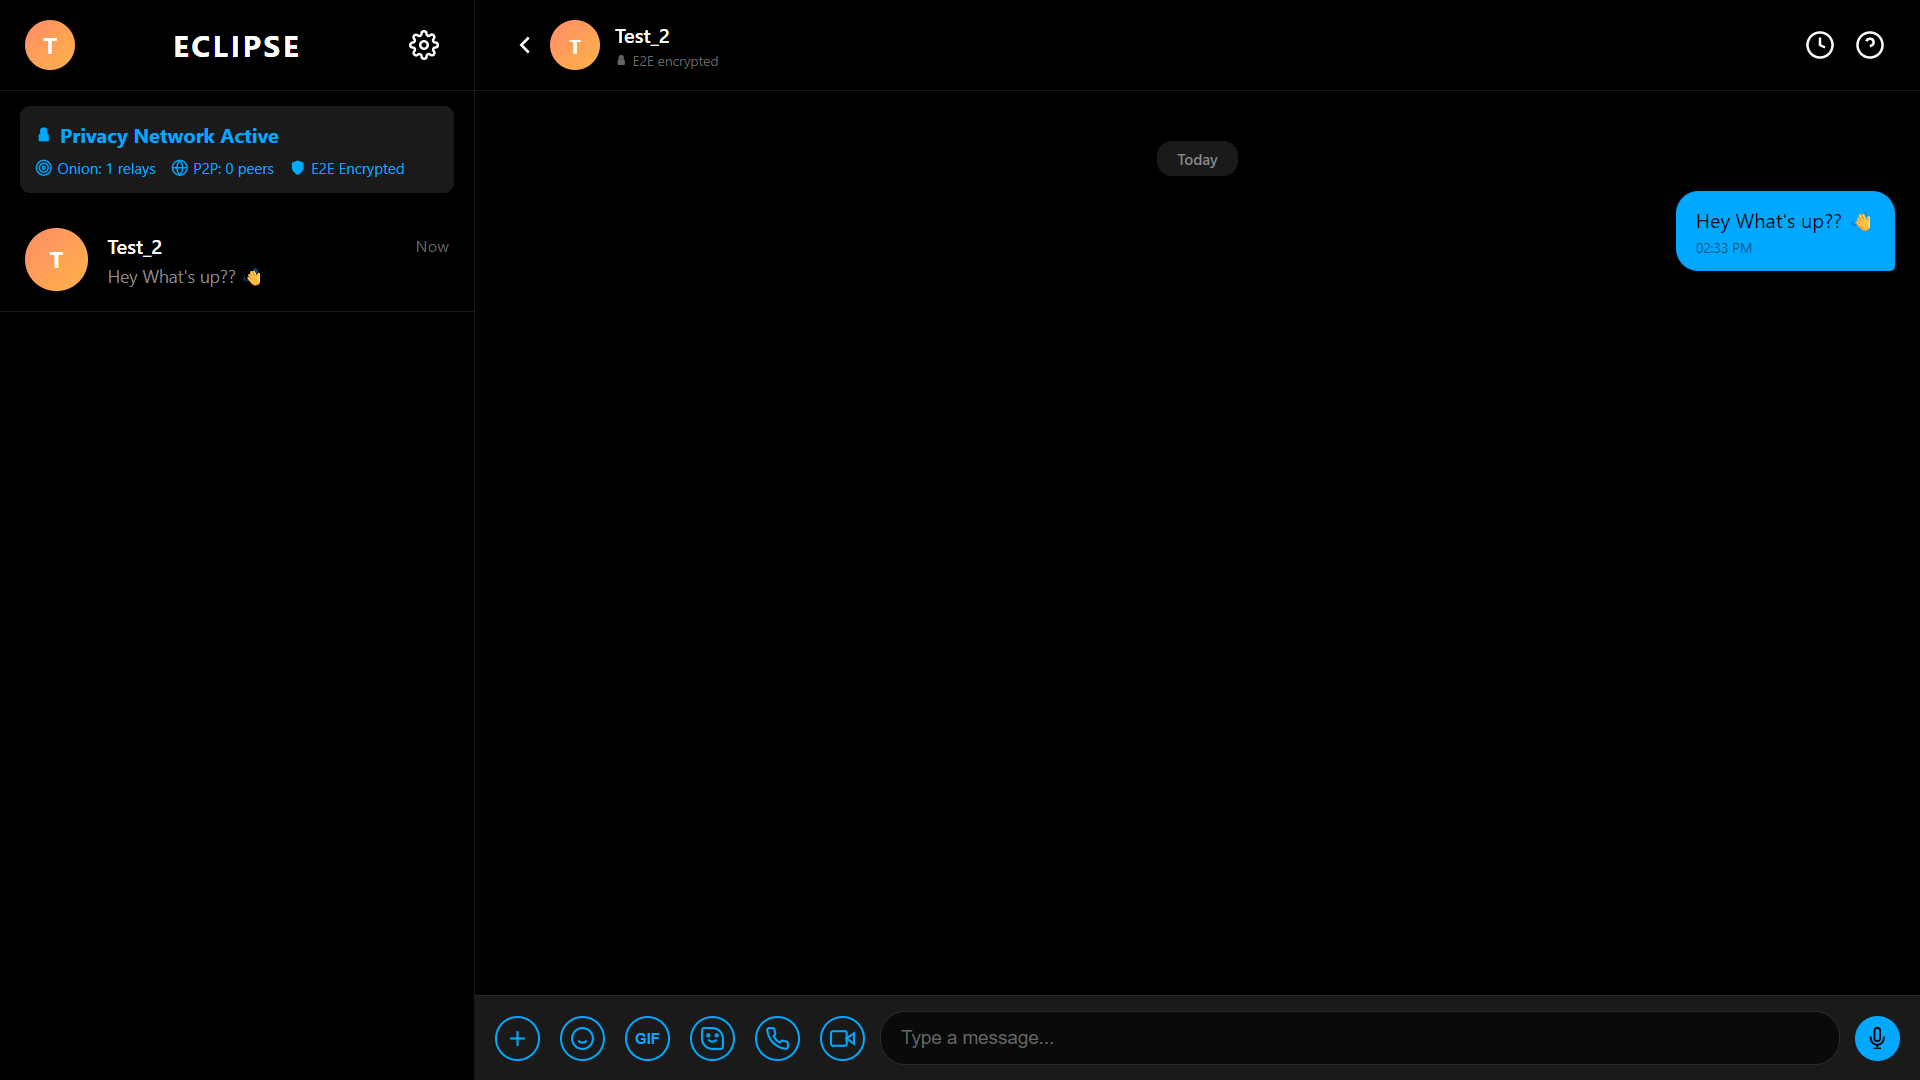Click the message input field

click(x=1360, y=1038)
